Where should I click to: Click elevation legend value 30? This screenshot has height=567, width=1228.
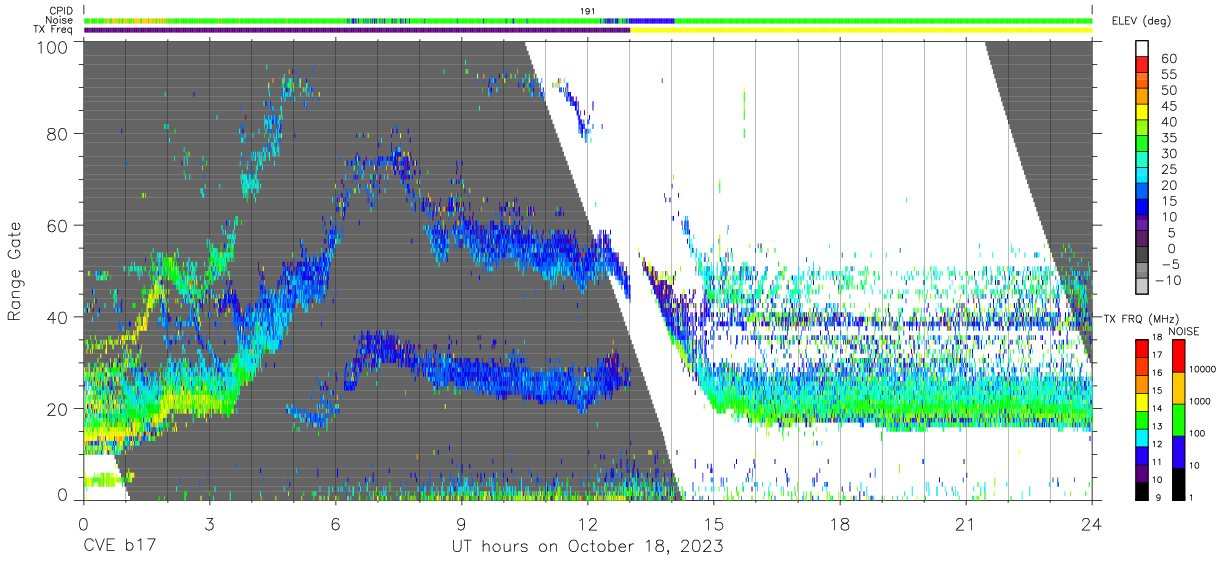pos(1167,154)
